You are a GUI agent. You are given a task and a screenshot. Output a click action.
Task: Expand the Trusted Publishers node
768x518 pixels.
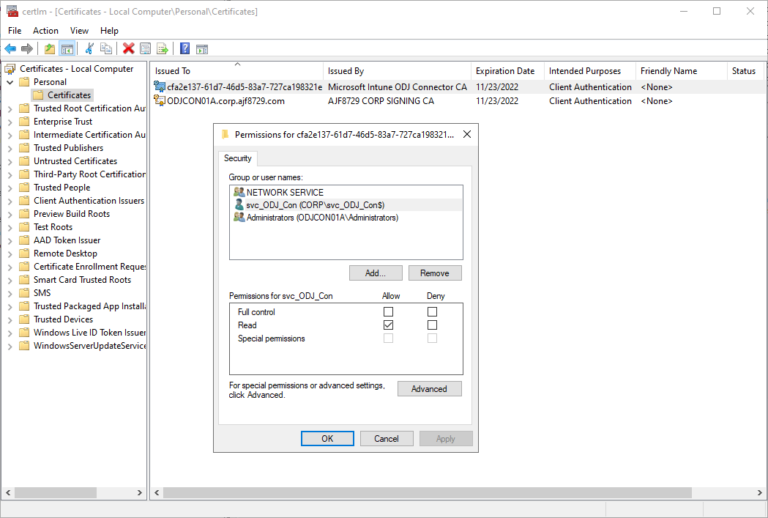tap(10, 148)
